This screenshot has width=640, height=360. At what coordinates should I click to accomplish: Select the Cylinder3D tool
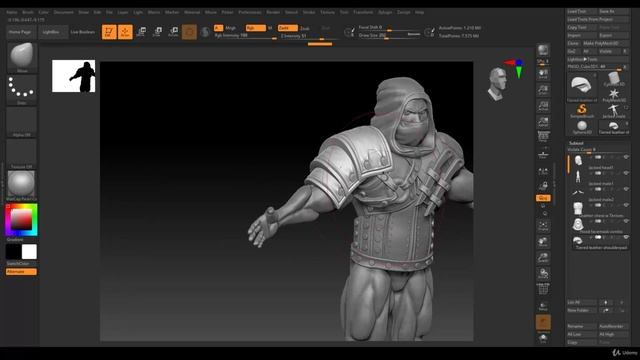coord(613,79)
